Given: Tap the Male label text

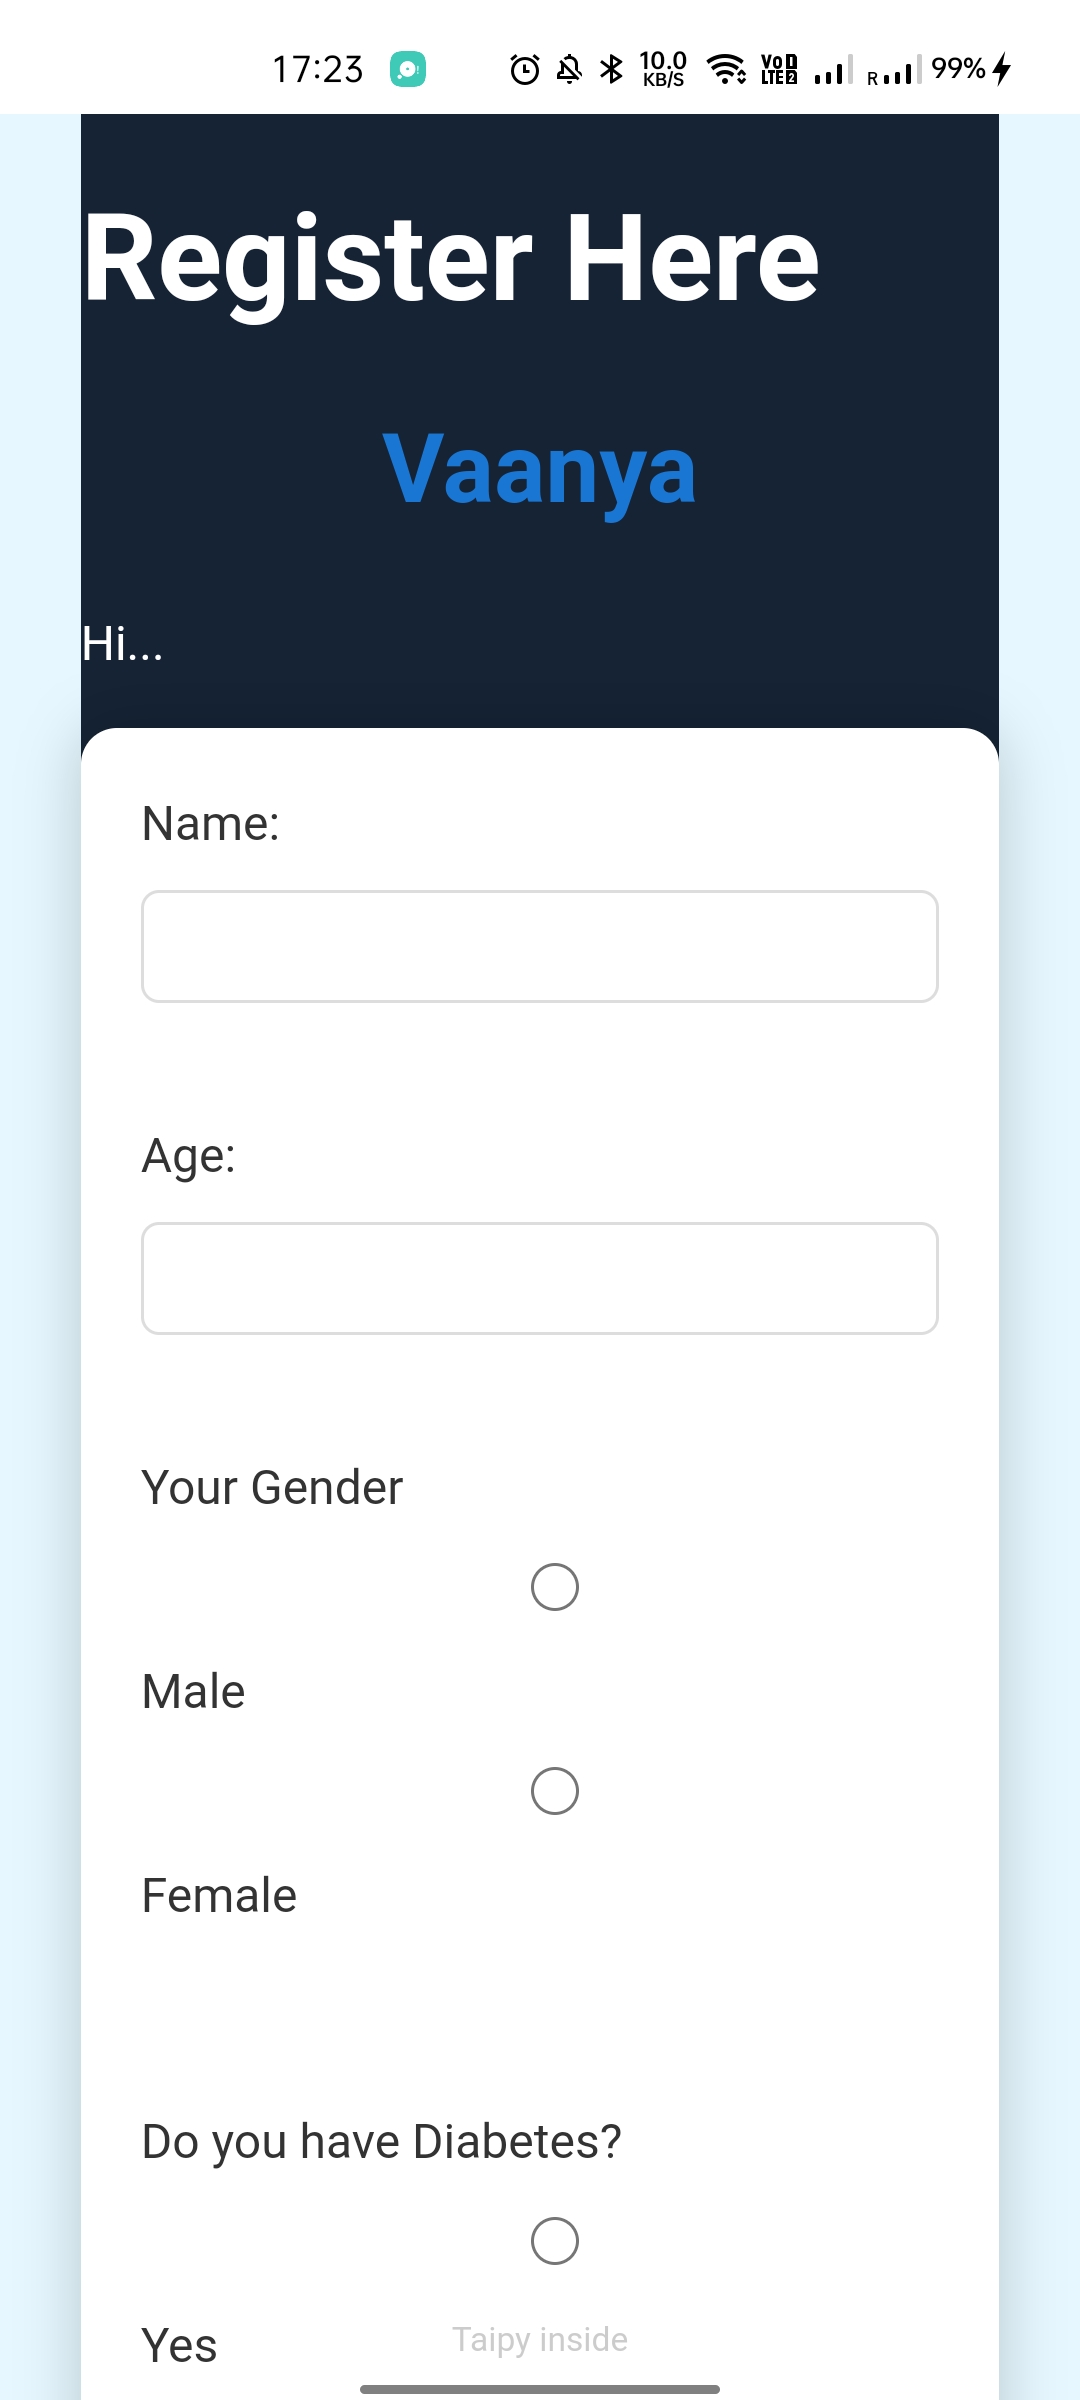Looking at the screenshot, I should (193, 1691).
